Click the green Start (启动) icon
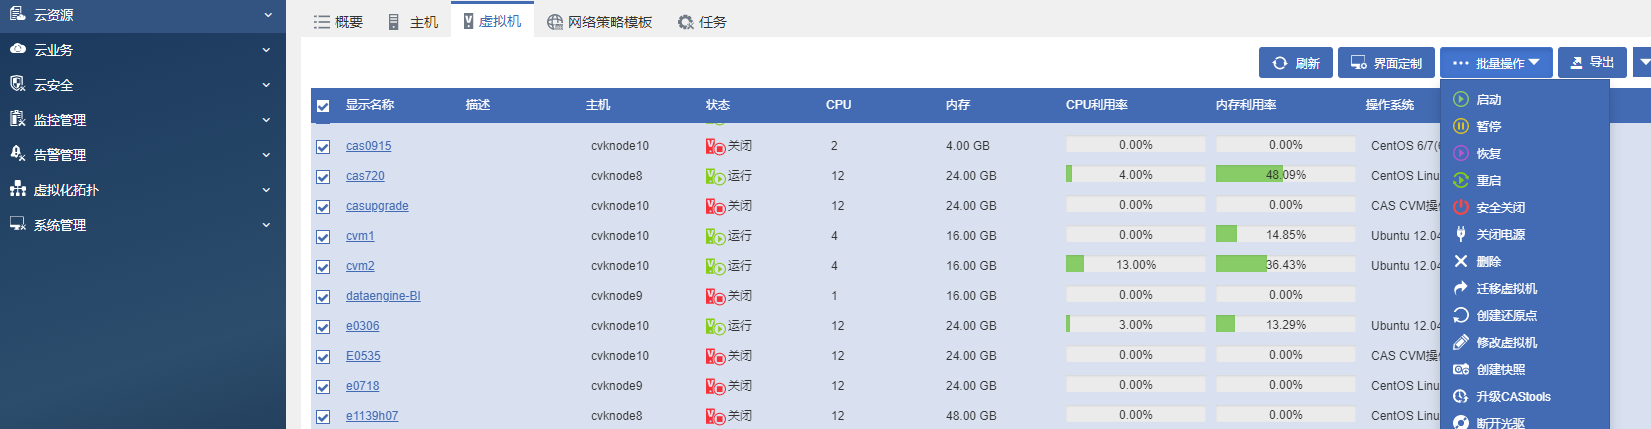This screenshot has height=429, width=1651. (1461, 99)
